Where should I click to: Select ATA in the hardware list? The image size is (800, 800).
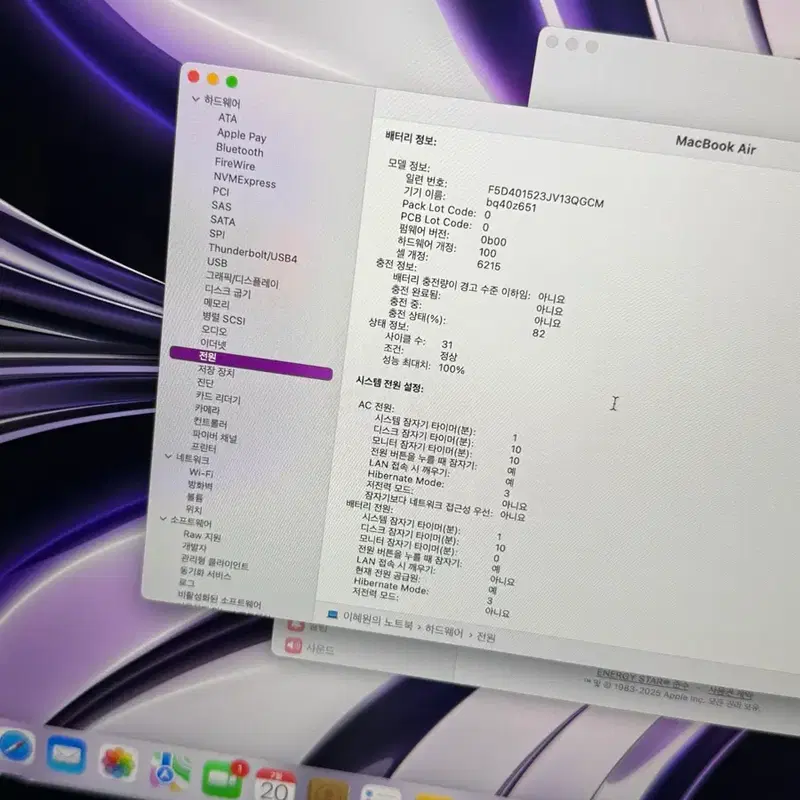[x=228, y=118]
